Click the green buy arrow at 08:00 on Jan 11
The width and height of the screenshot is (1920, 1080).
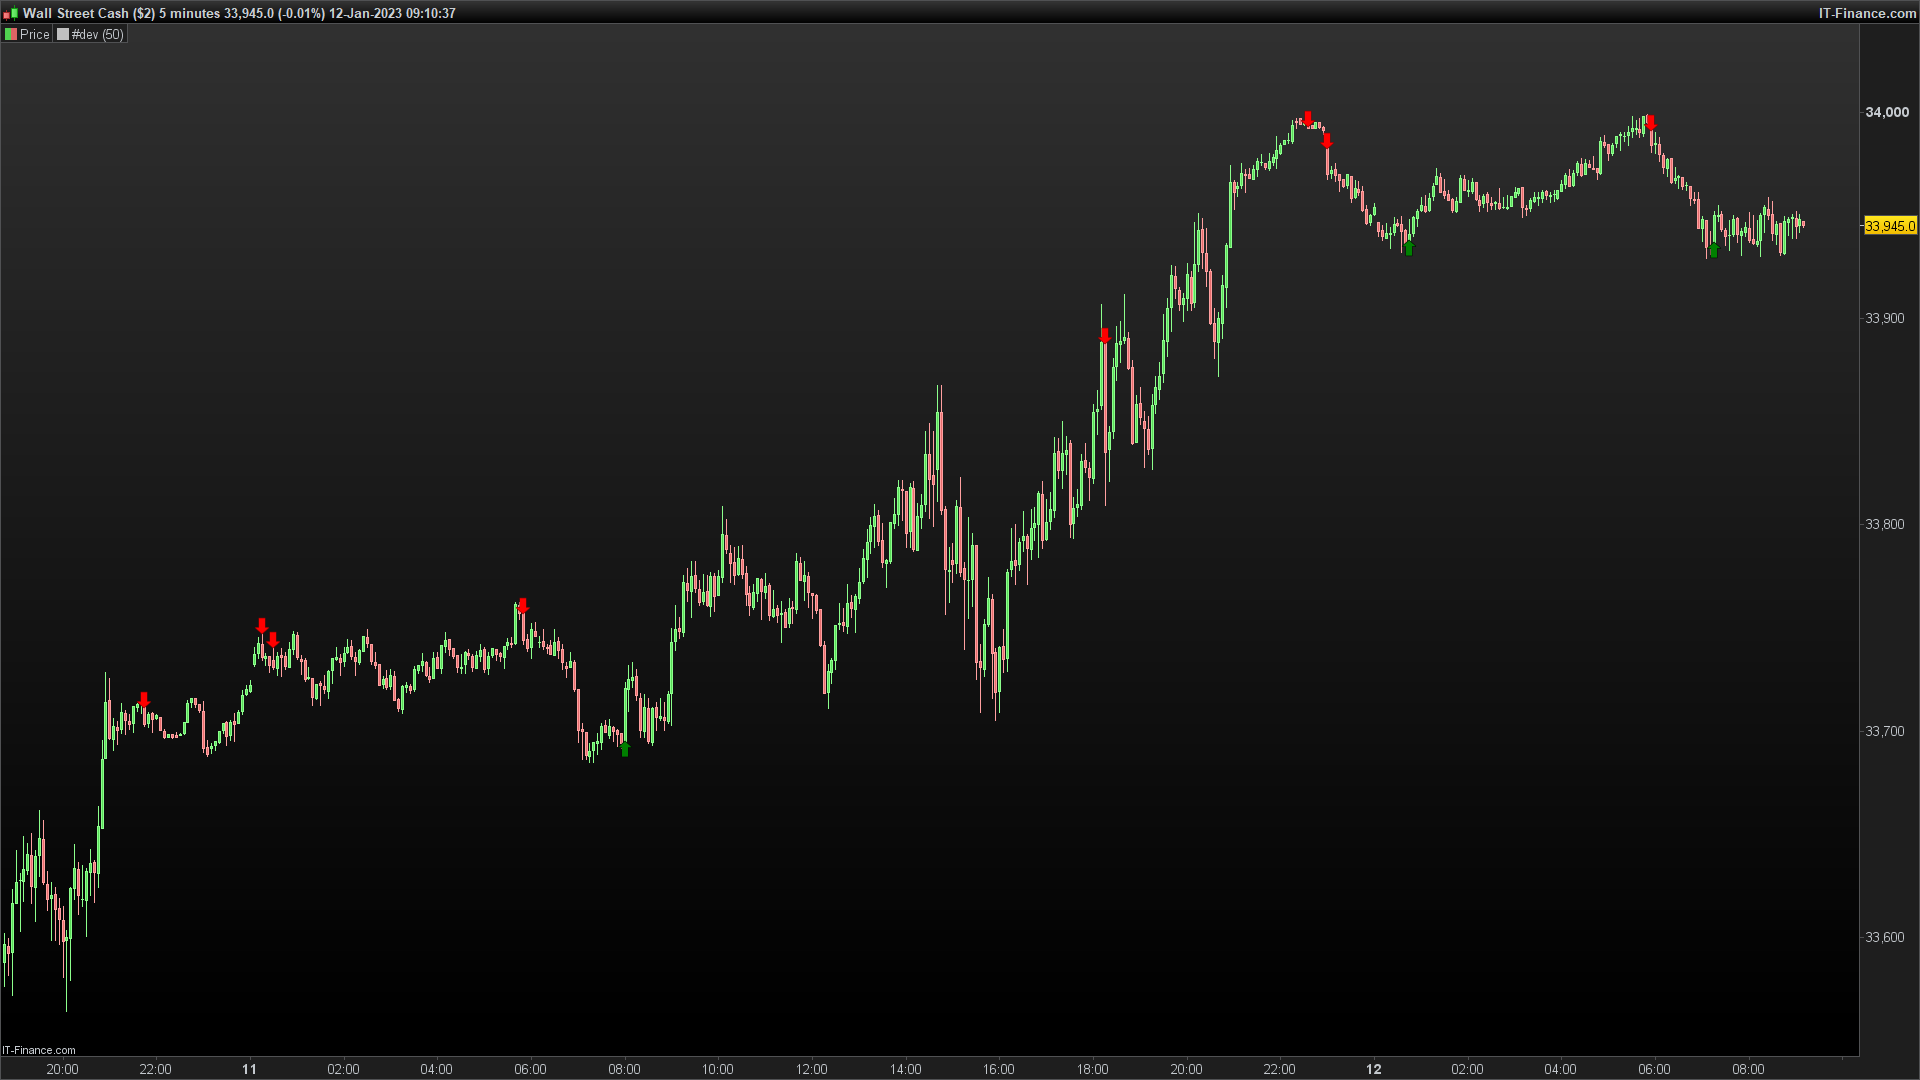tap(625, 749)
